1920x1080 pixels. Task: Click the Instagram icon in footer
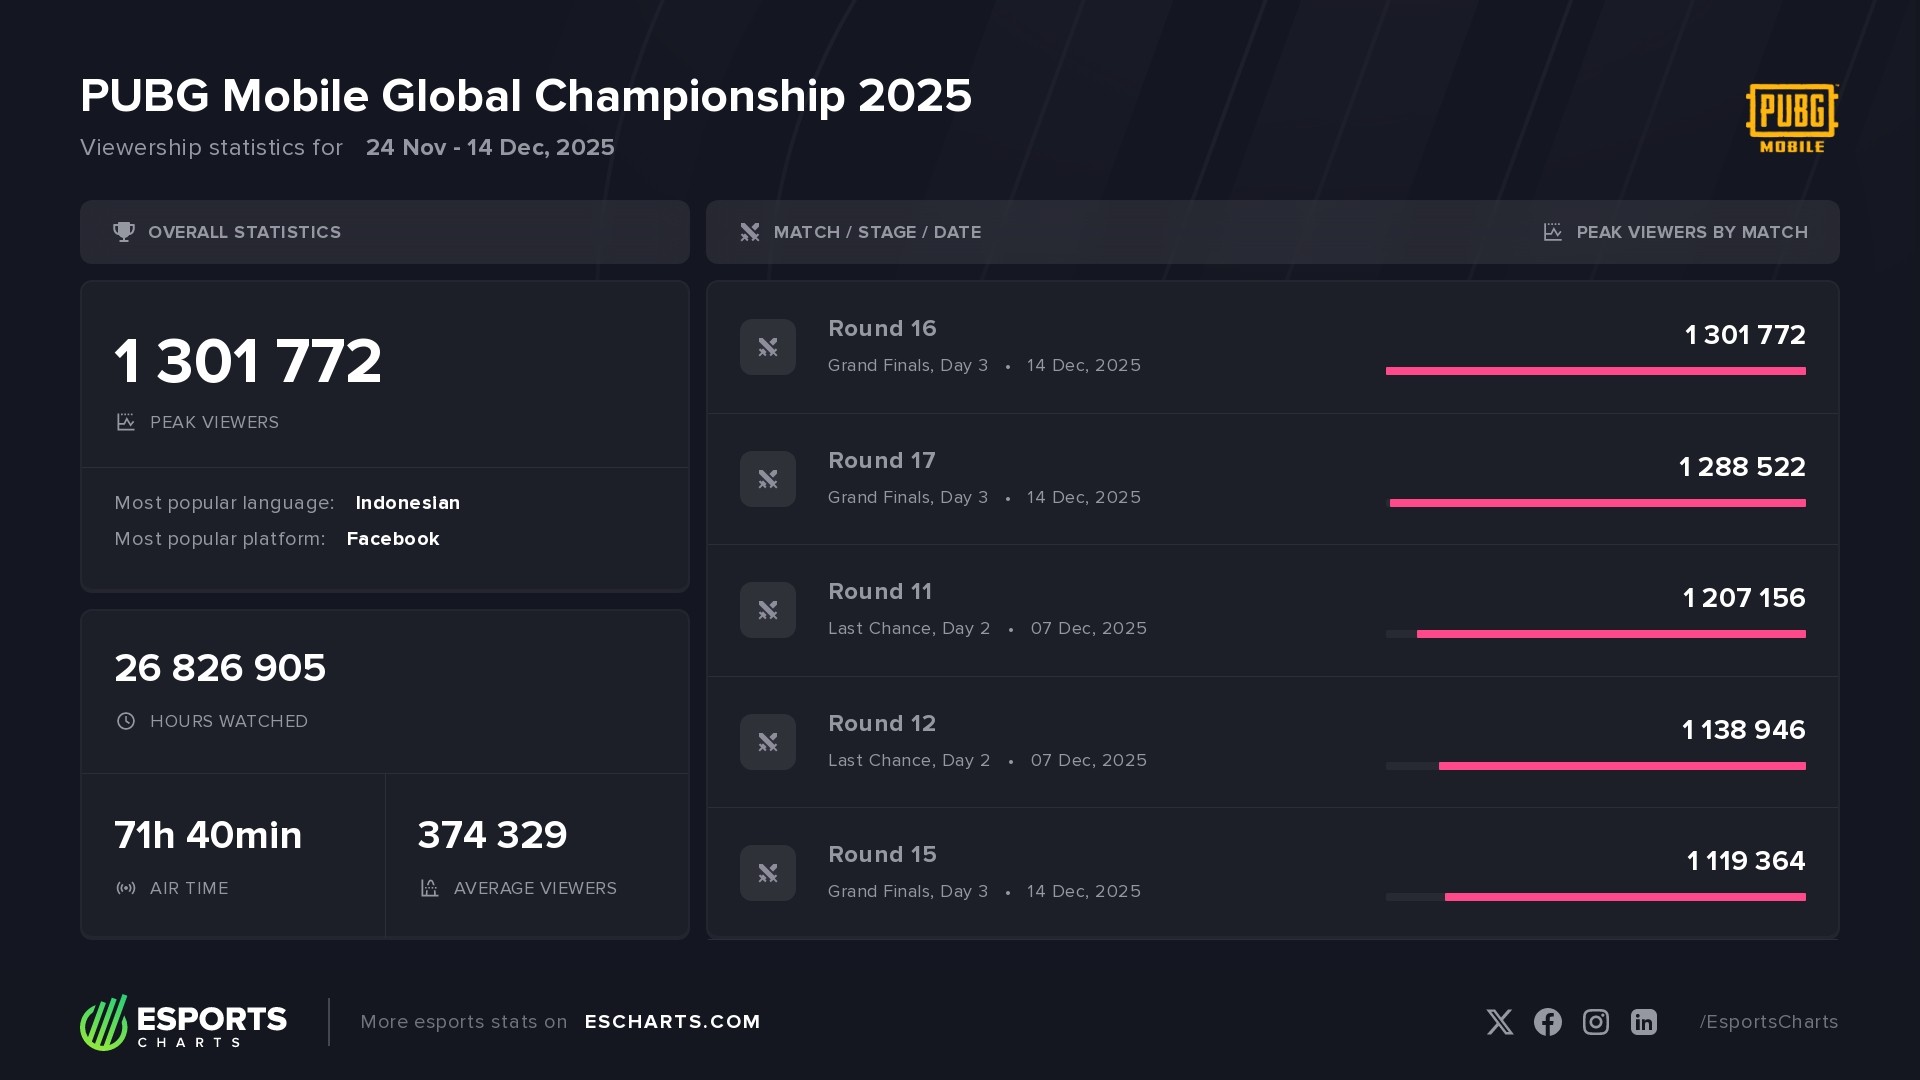pyautogui.click(x=1595, y=1022)
